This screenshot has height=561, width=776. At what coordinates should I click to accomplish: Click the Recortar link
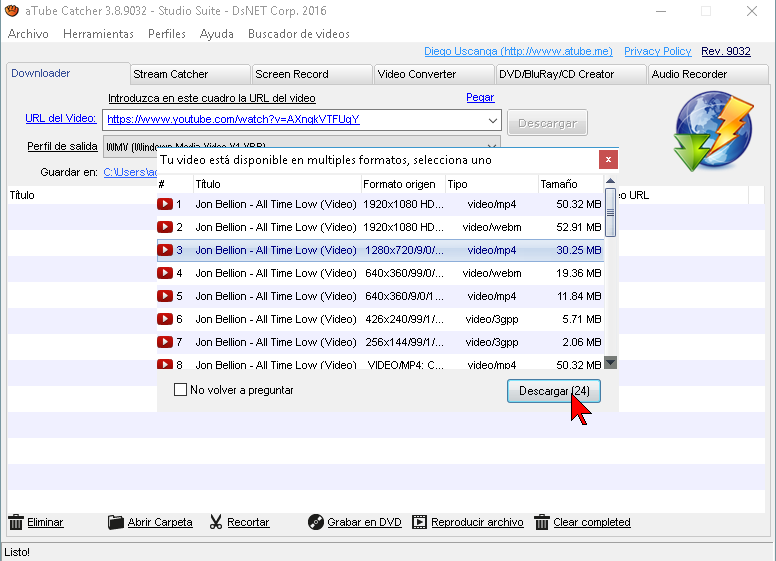click(248, 522)
